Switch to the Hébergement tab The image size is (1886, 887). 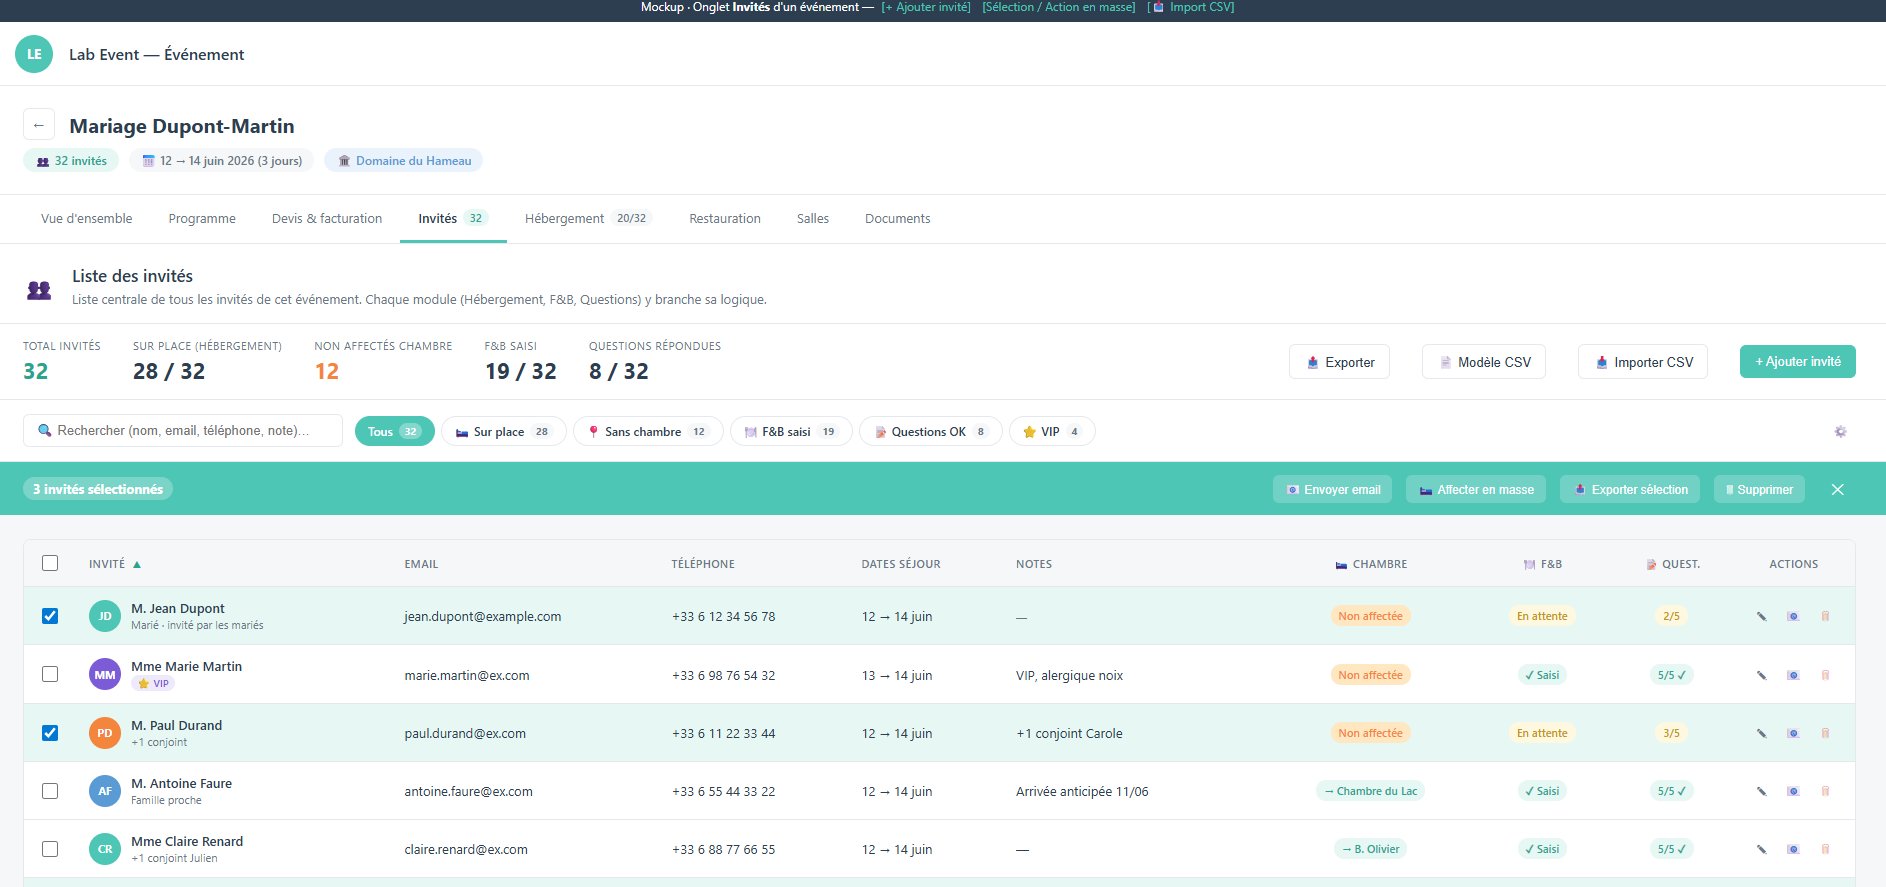(587, 218)
